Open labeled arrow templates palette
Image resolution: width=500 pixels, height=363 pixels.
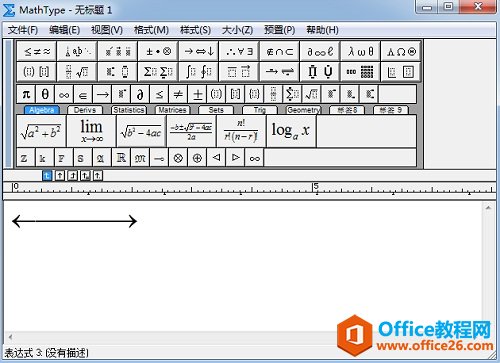pyautogui.click(x=280, y=72)
